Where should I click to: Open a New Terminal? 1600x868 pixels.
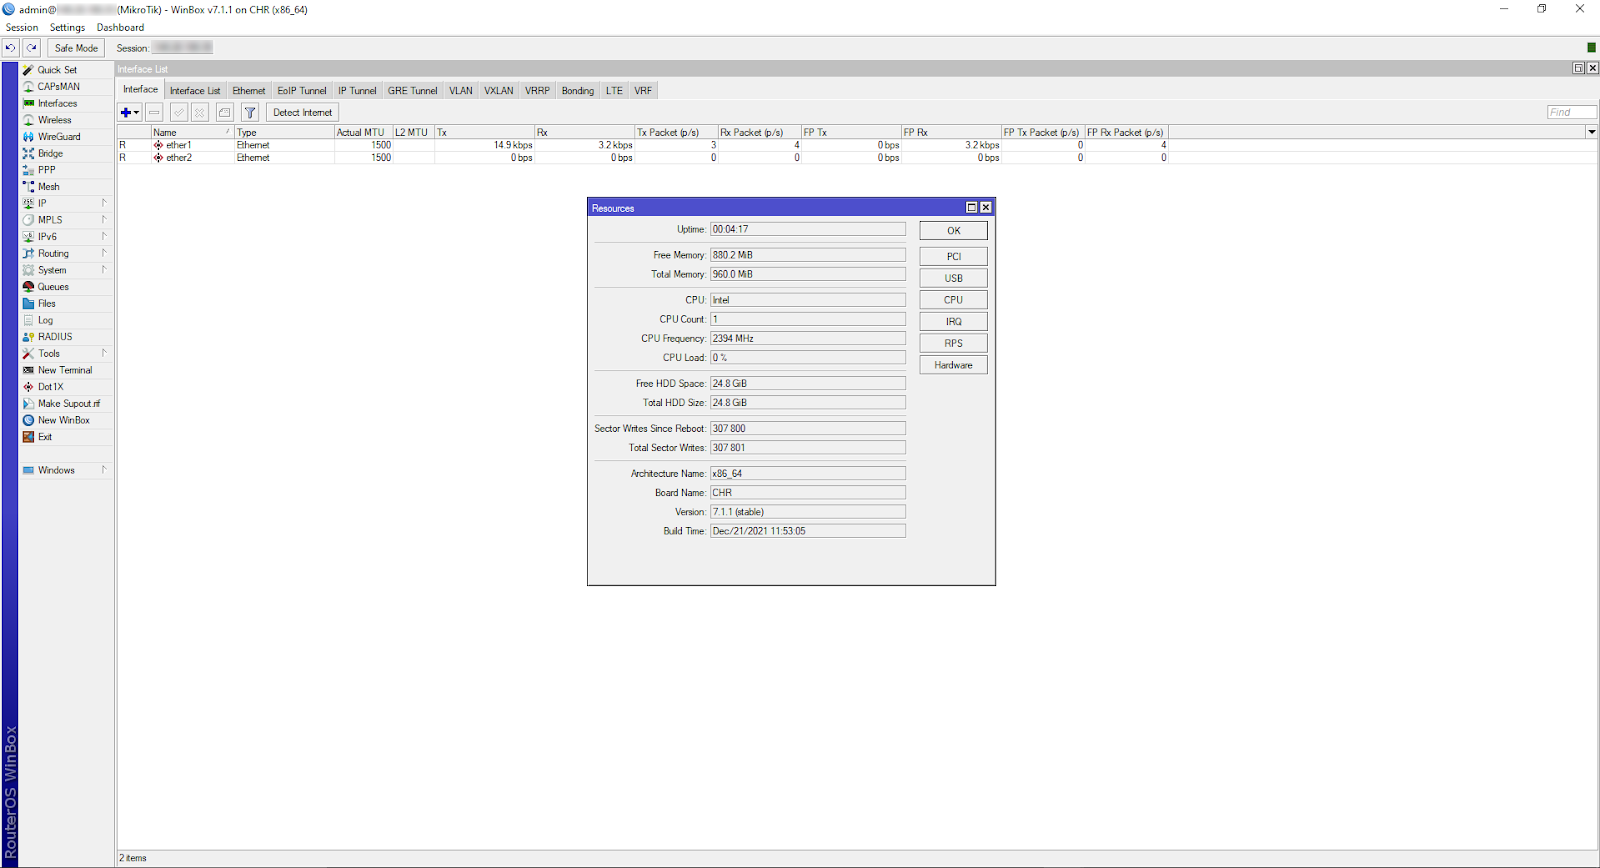tap(65, 370)
